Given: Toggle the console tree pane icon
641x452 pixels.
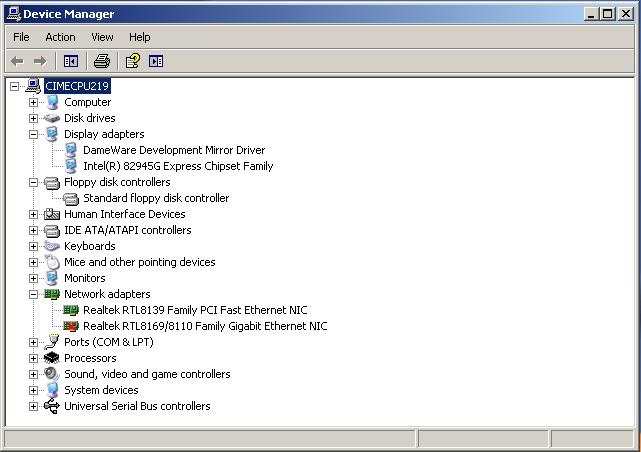Looking at the screenshot, I should coord(71,61).
